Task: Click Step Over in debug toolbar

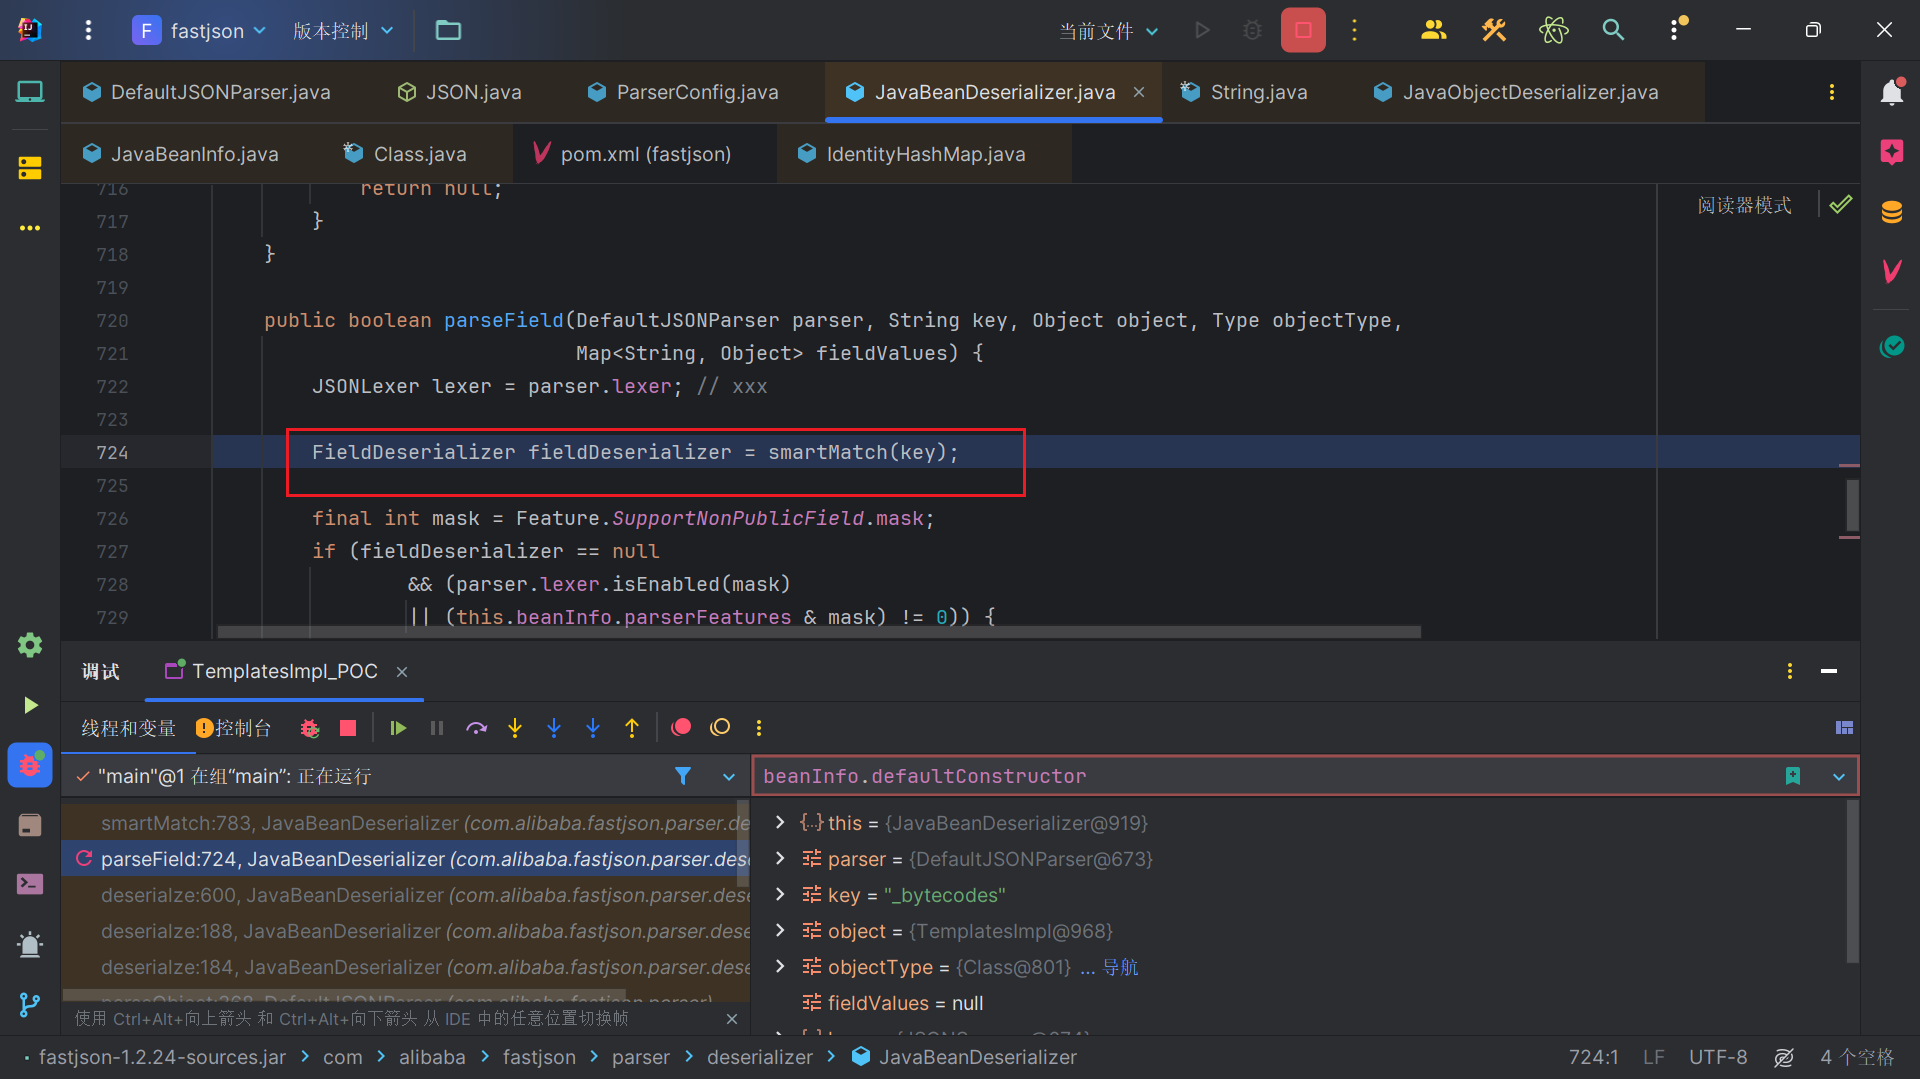Action: pos(476,728)
